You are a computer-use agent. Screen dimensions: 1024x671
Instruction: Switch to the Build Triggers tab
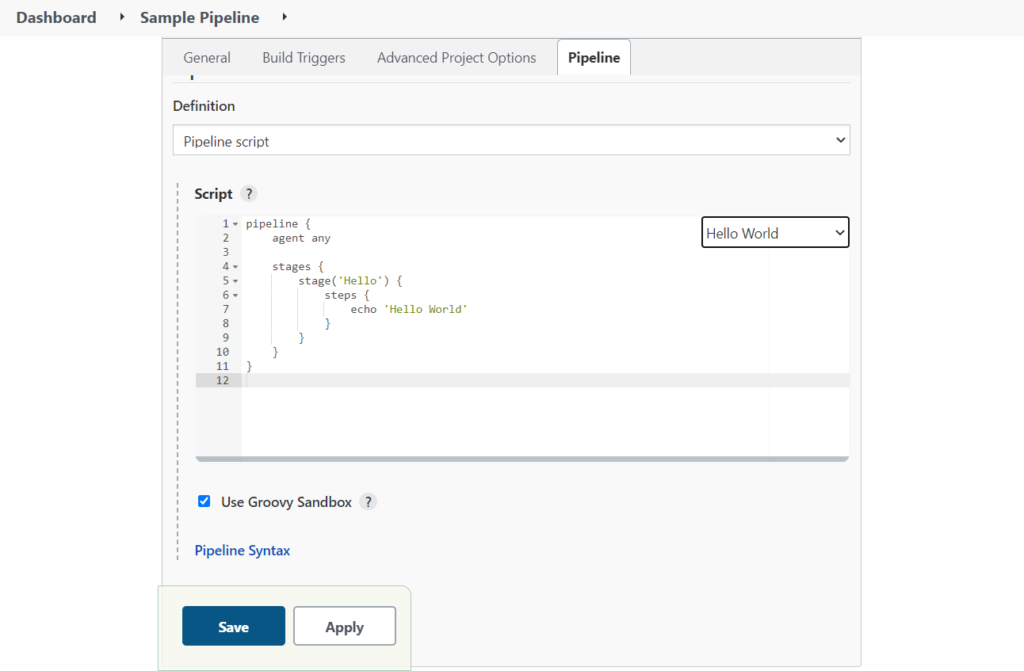303,57
